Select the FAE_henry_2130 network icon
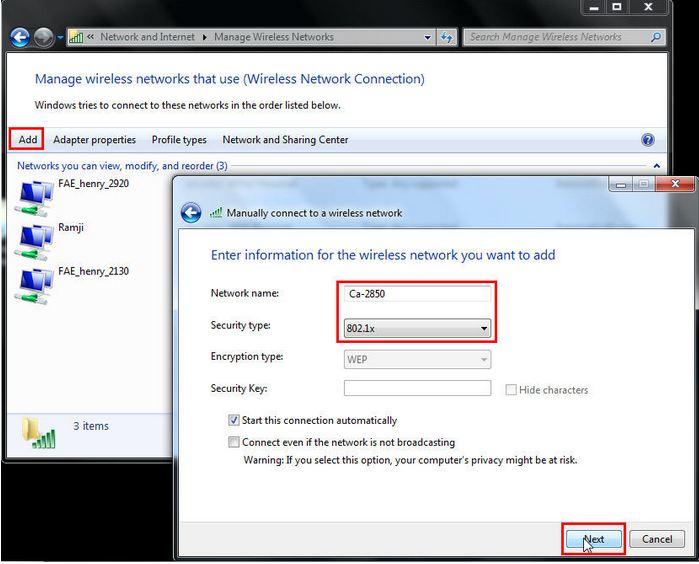The height and width of the screenshot is (564, 699). [x=36, y=282]
